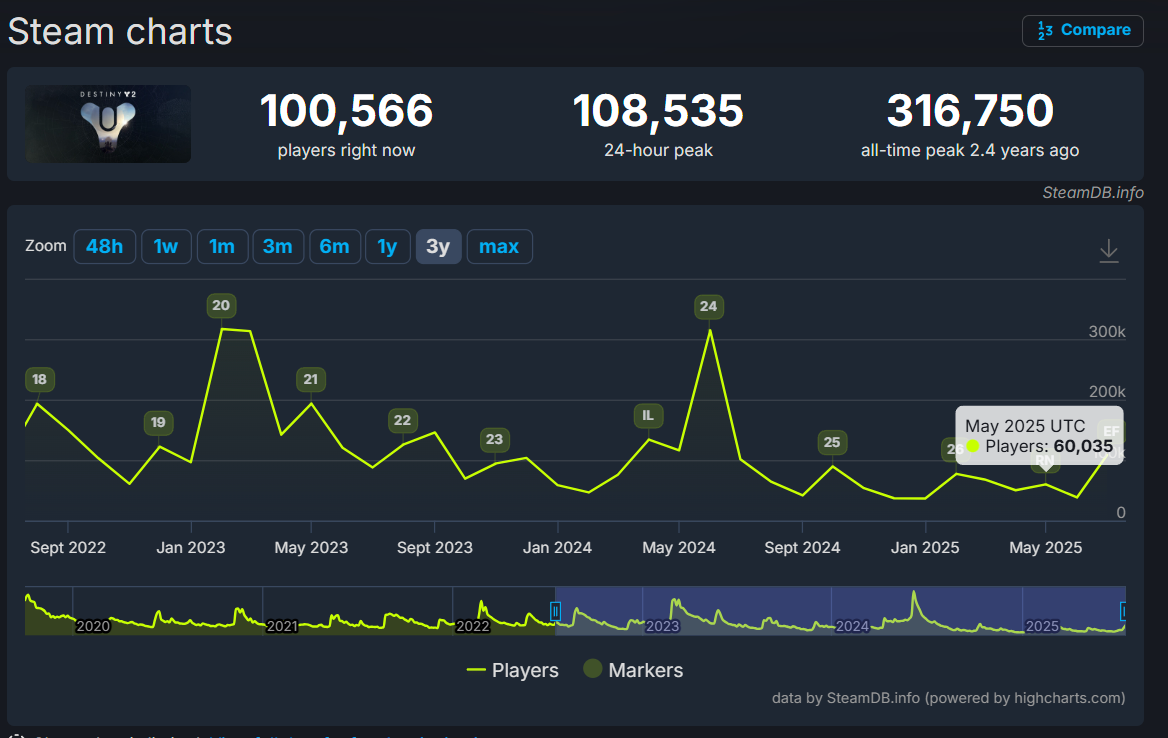Open event marker 20

click(x=221, y=305)
